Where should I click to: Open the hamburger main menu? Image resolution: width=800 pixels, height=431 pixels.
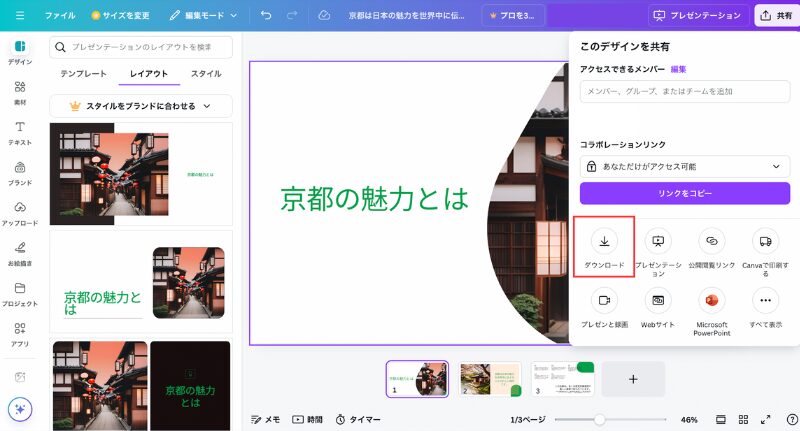click(x=20, y=15)
